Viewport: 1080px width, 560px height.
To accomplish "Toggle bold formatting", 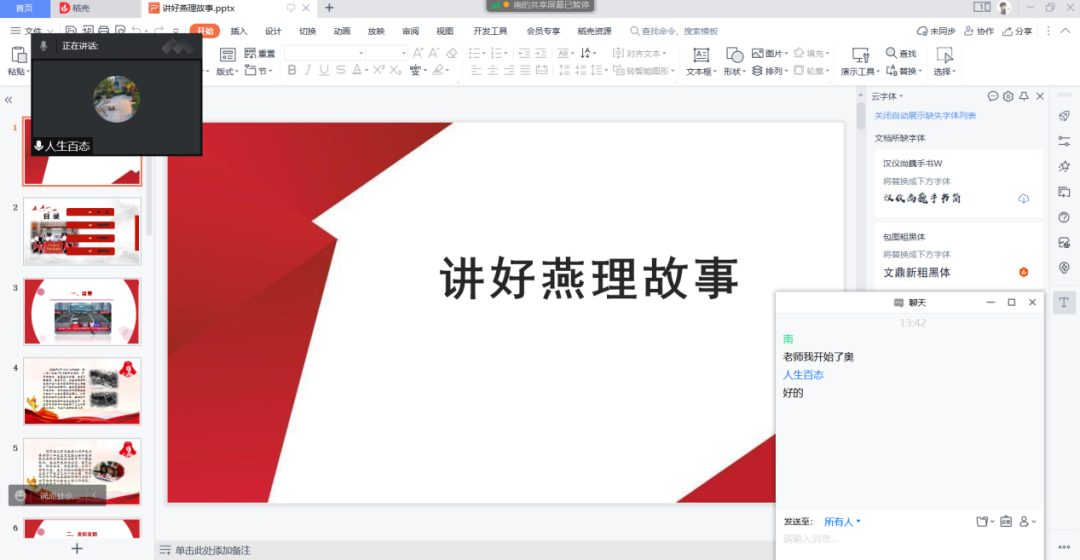I will [x=292, y=71].
